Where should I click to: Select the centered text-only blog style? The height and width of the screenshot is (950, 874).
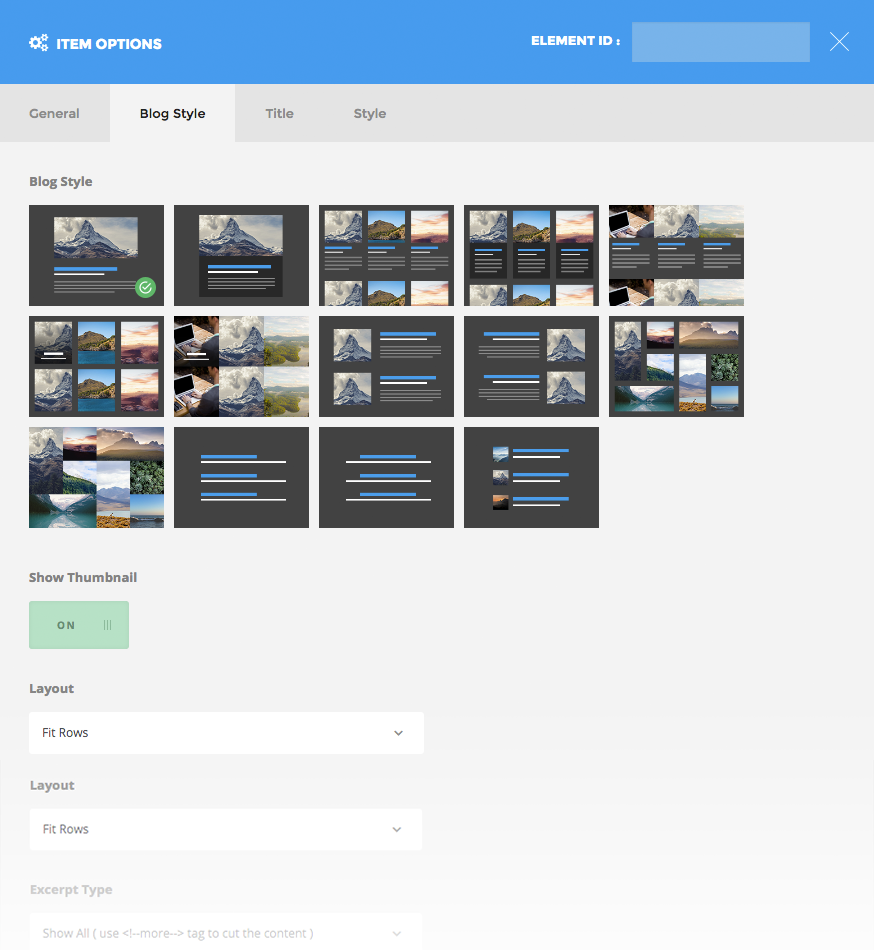click(386, 477)
